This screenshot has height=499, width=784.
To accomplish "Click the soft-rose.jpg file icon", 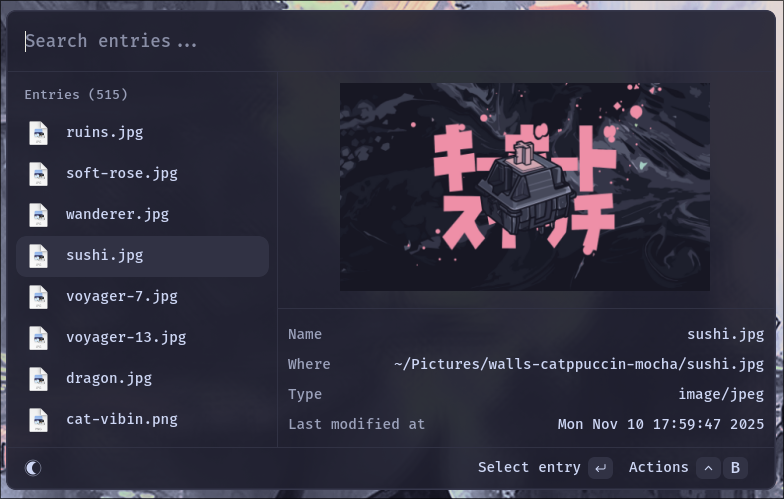I will [x=38, y=174].
